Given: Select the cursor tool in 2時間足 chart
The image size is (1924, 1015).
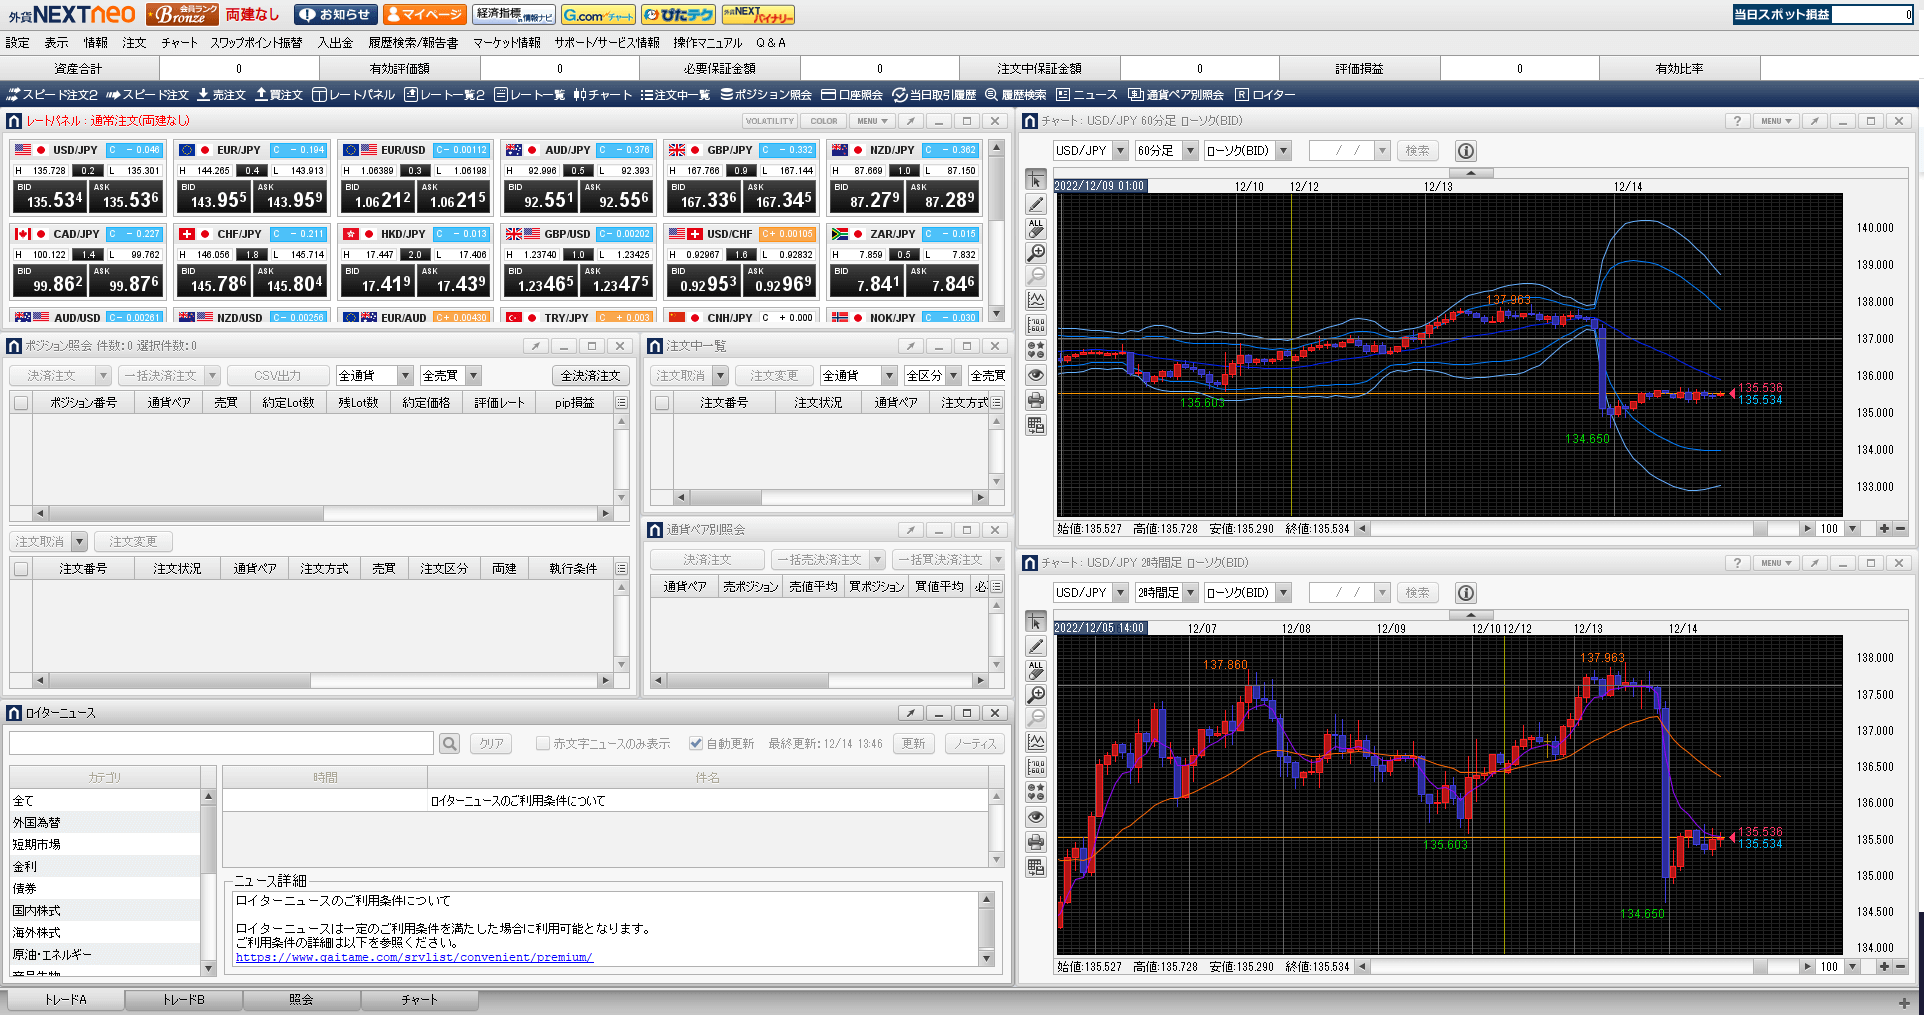Looking at the screenshot, I should click(x=1036, y=622).
